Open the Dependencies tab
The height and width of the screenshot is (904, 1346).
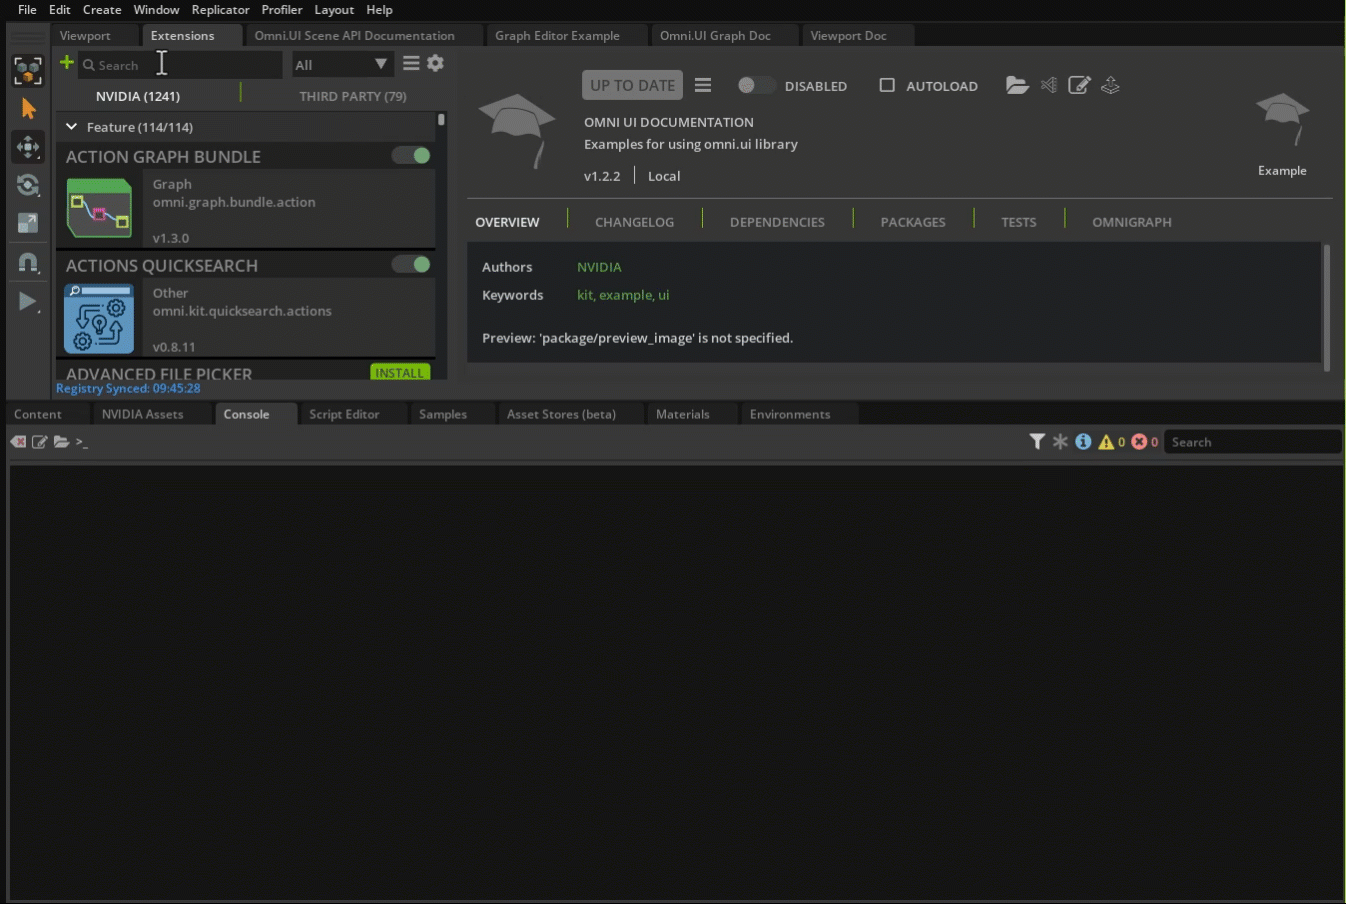coord(777,222)
